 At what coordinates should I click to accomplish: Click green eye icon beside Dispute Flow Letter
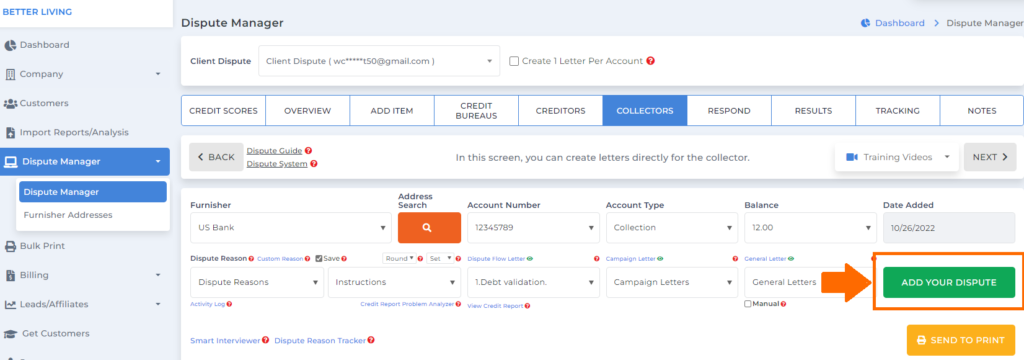tap(530, 259)
